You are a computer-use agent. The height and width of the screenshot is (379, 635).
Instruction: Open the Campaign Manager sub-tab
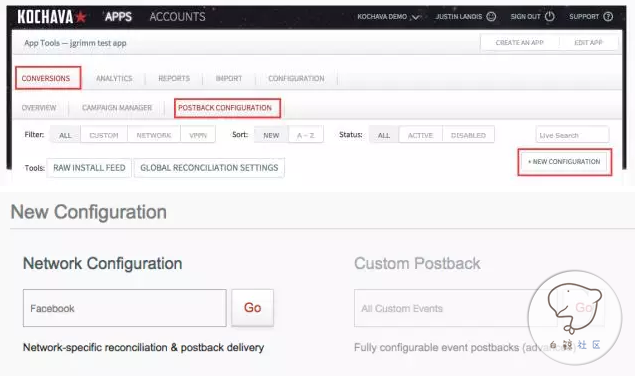(117, 108)
